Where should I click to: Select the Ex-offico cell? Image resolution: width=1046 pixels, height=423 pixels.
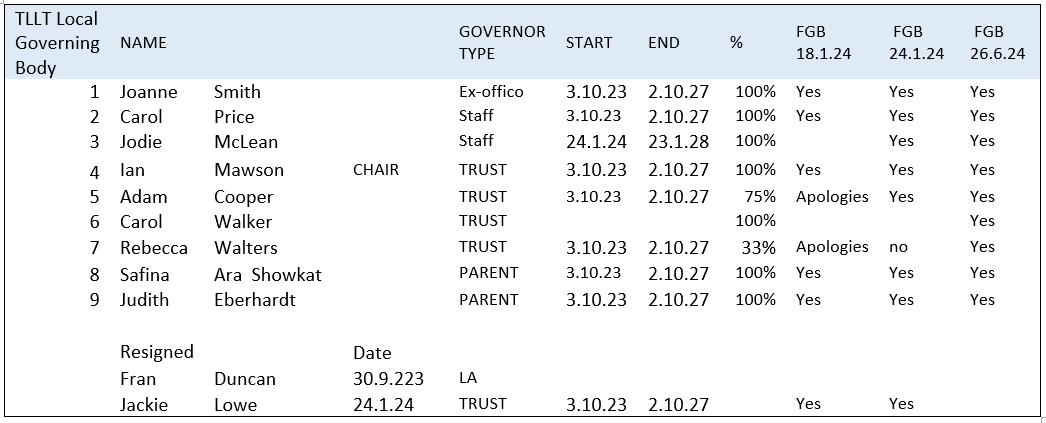coord(491,92)
